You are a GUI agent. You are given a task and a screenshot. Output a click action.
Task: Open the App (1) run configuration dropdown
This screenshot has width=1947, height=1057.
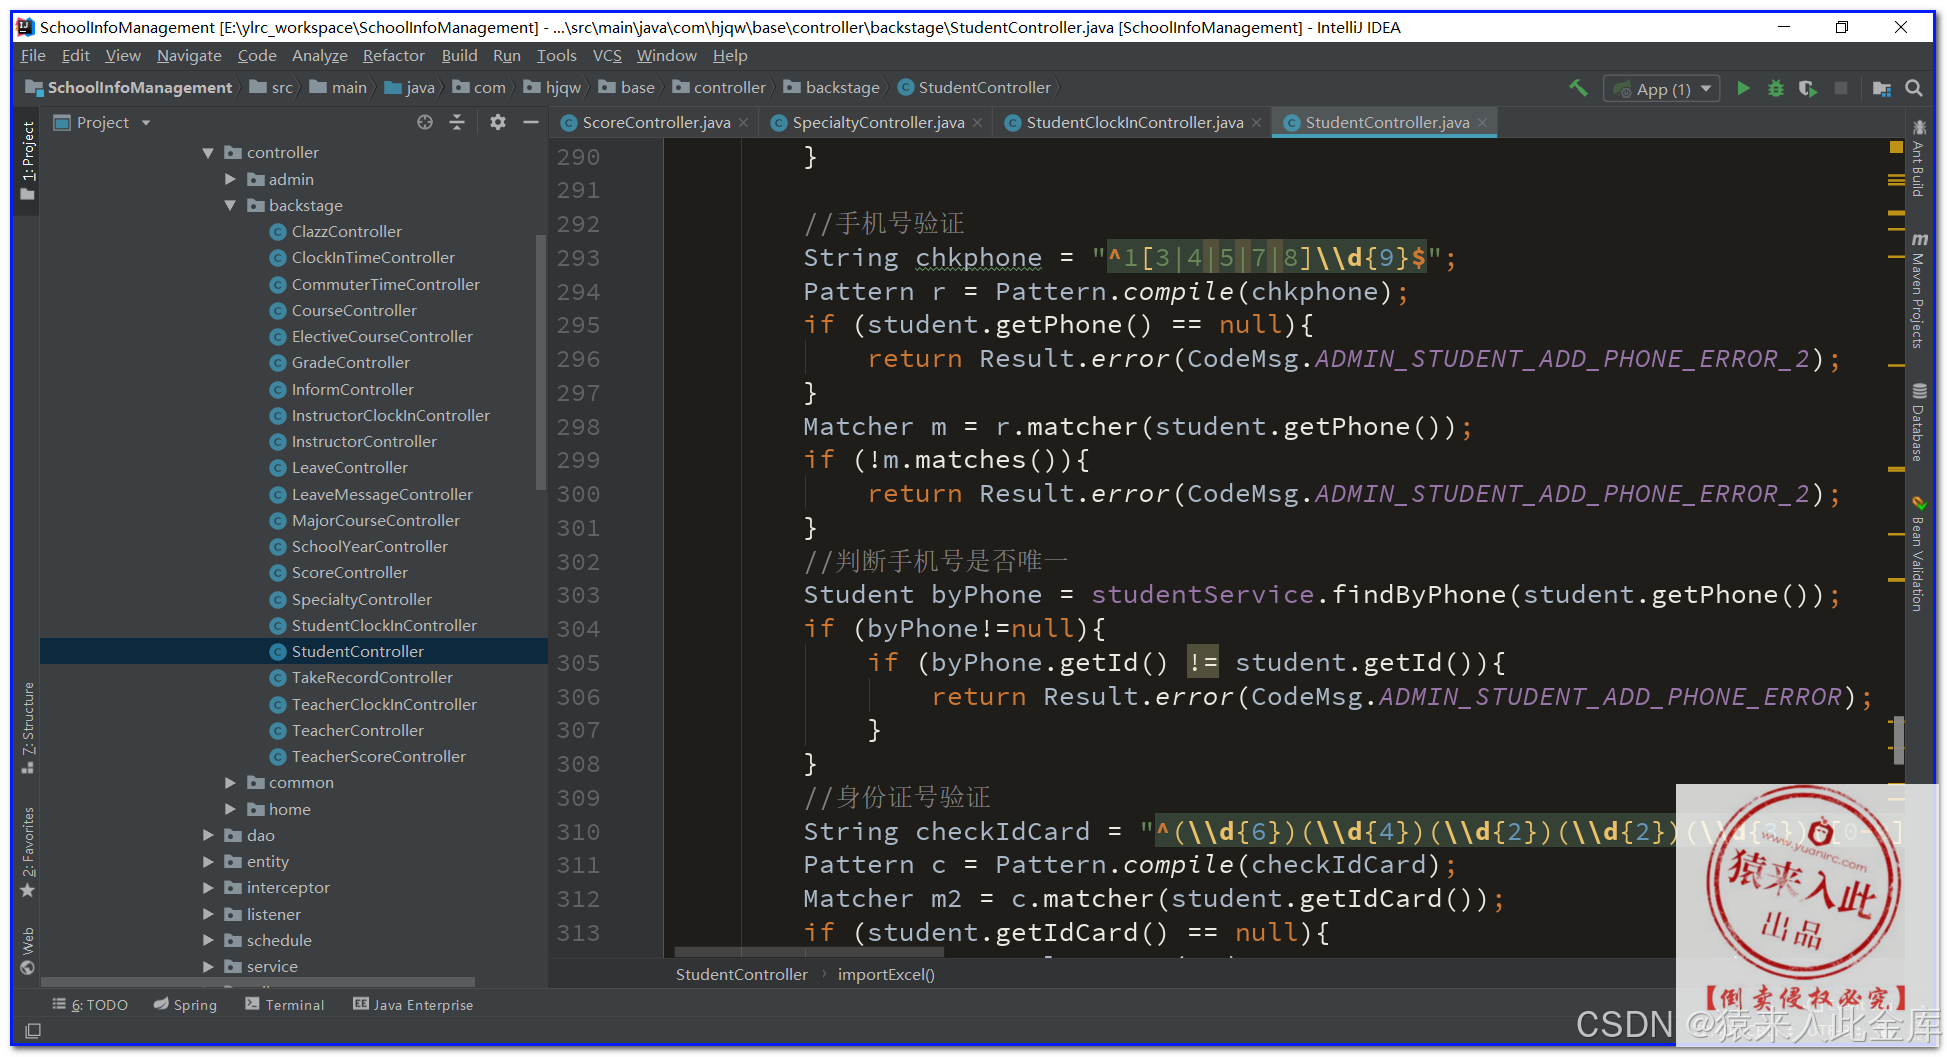click(1661, 89)
